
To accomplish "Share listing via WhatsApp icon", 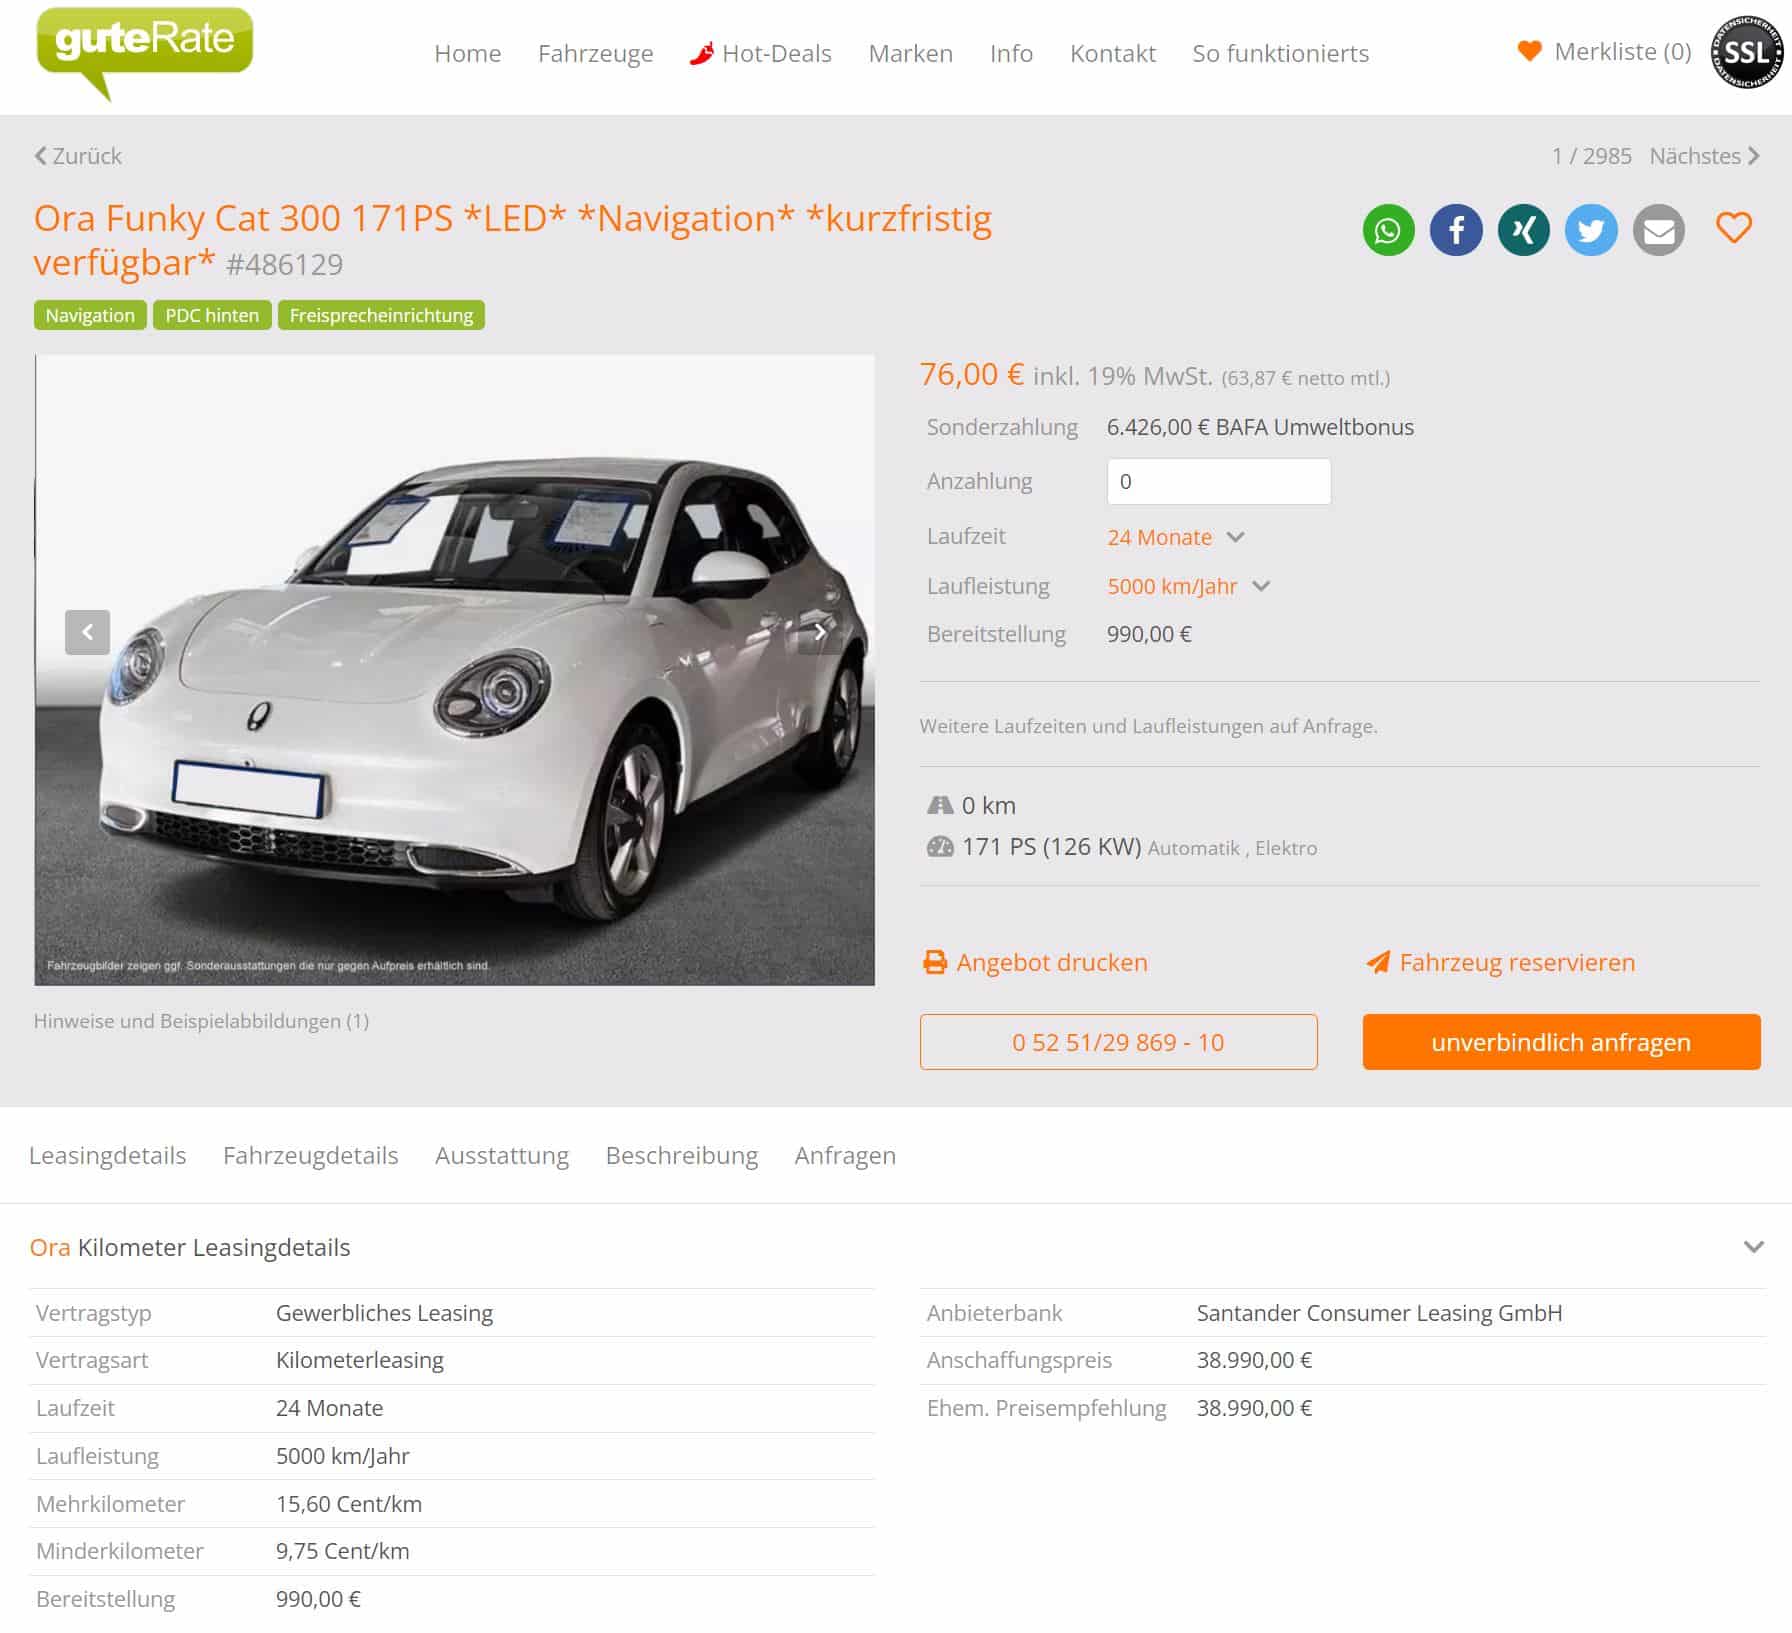I will pyautogui.click(x=1388, y=230).
